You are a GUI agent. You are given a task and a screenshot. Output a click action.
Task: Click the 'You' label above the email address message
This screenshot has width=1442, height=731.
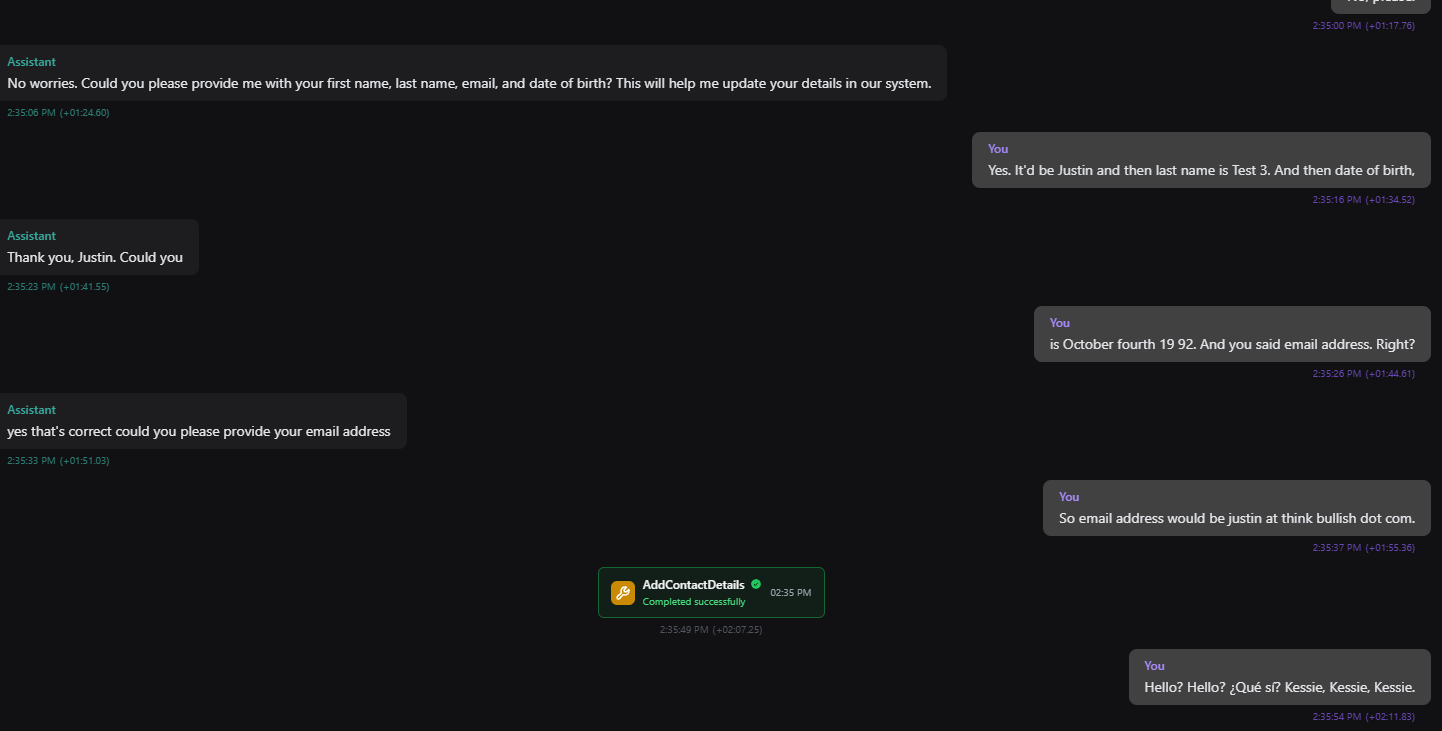[x=1069, y=497]
